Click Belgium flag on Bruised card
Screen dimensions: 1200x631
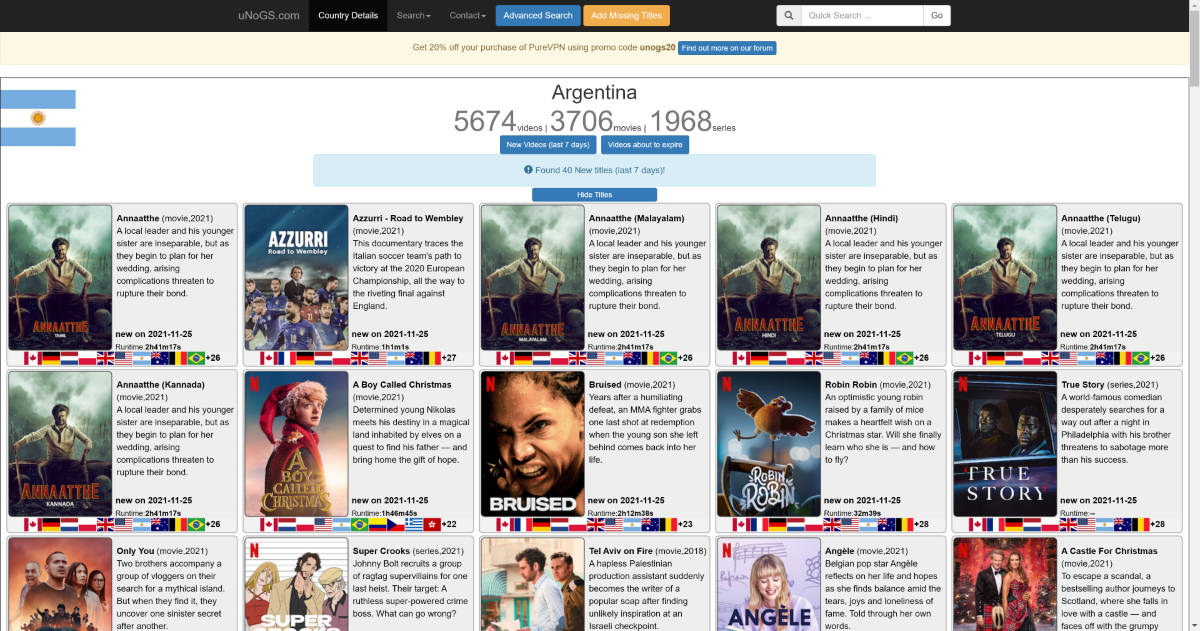tap(667, 524)
